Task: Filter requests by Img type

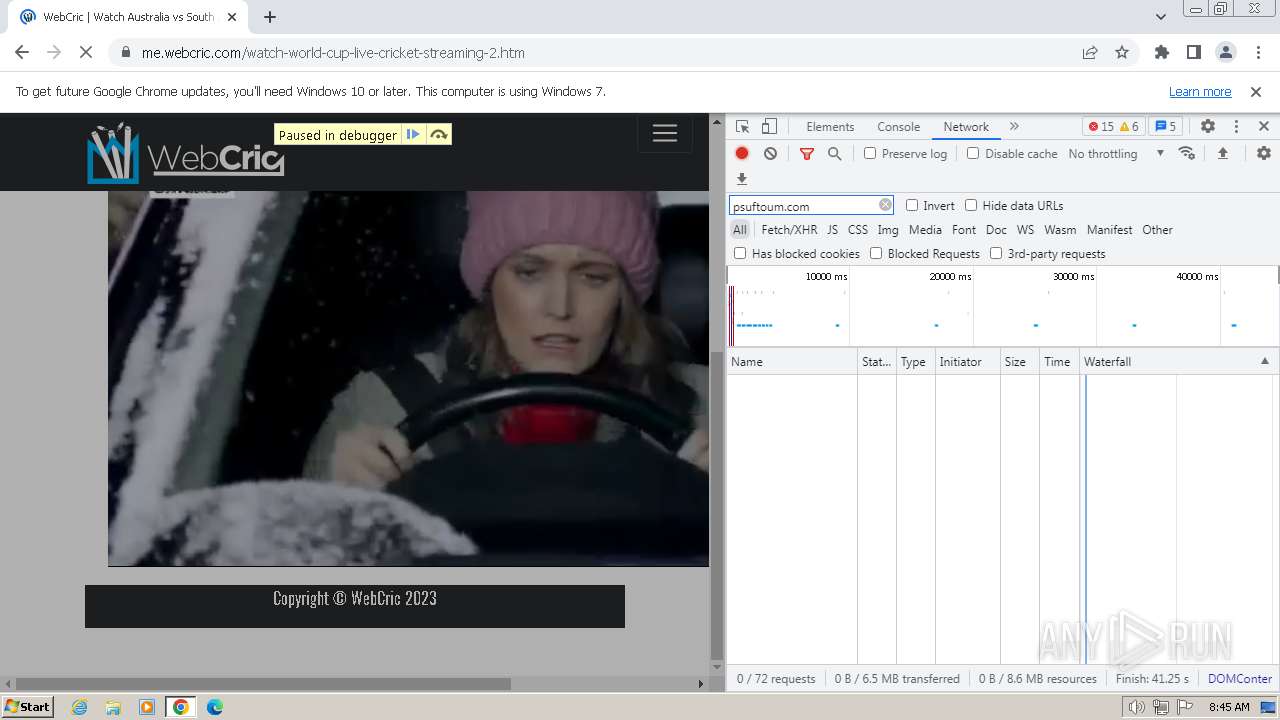Action: pos(888,230)
